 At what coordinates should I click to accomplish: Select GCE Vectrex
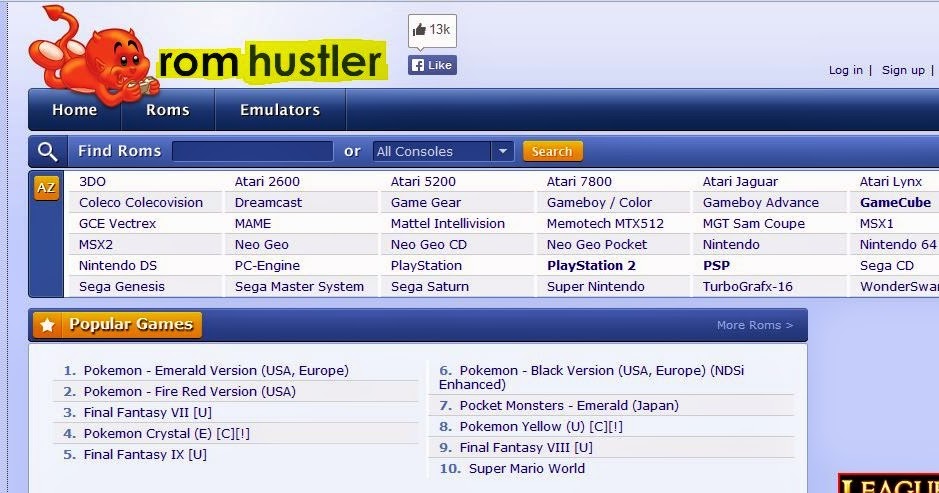[x=117, y=223]
